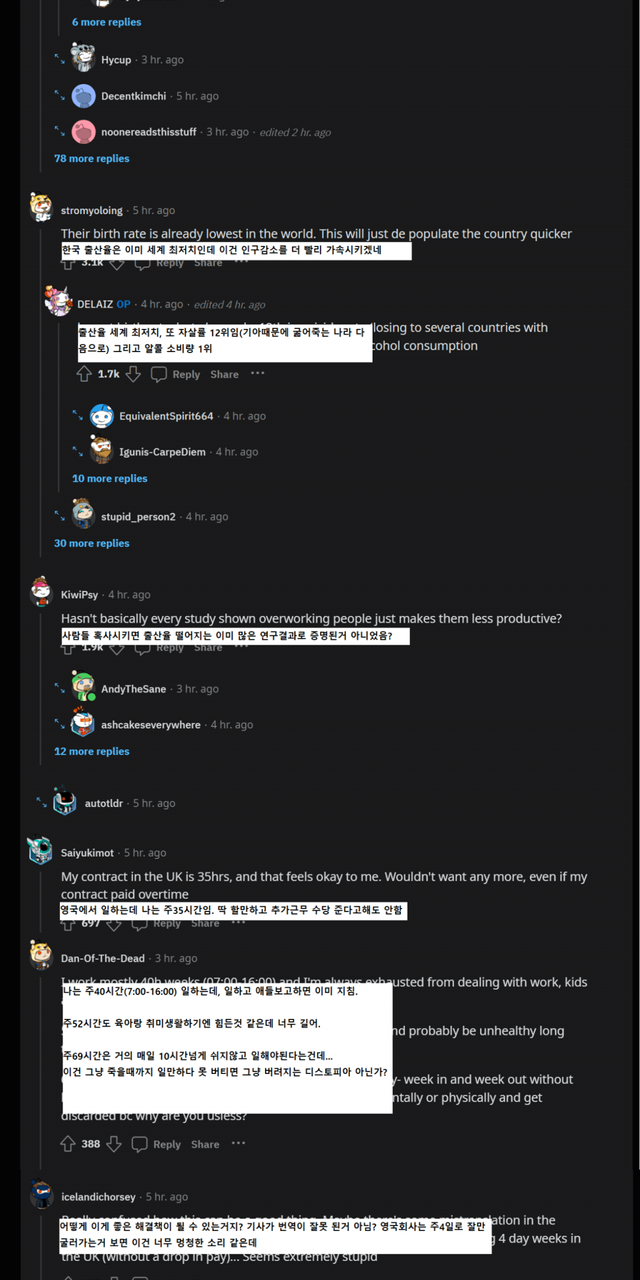The height and width of the screenshot is (1280, 640).
Task: Upvote DELAIZ's comment with 1.7k points
Action: (x=84, y=374)
